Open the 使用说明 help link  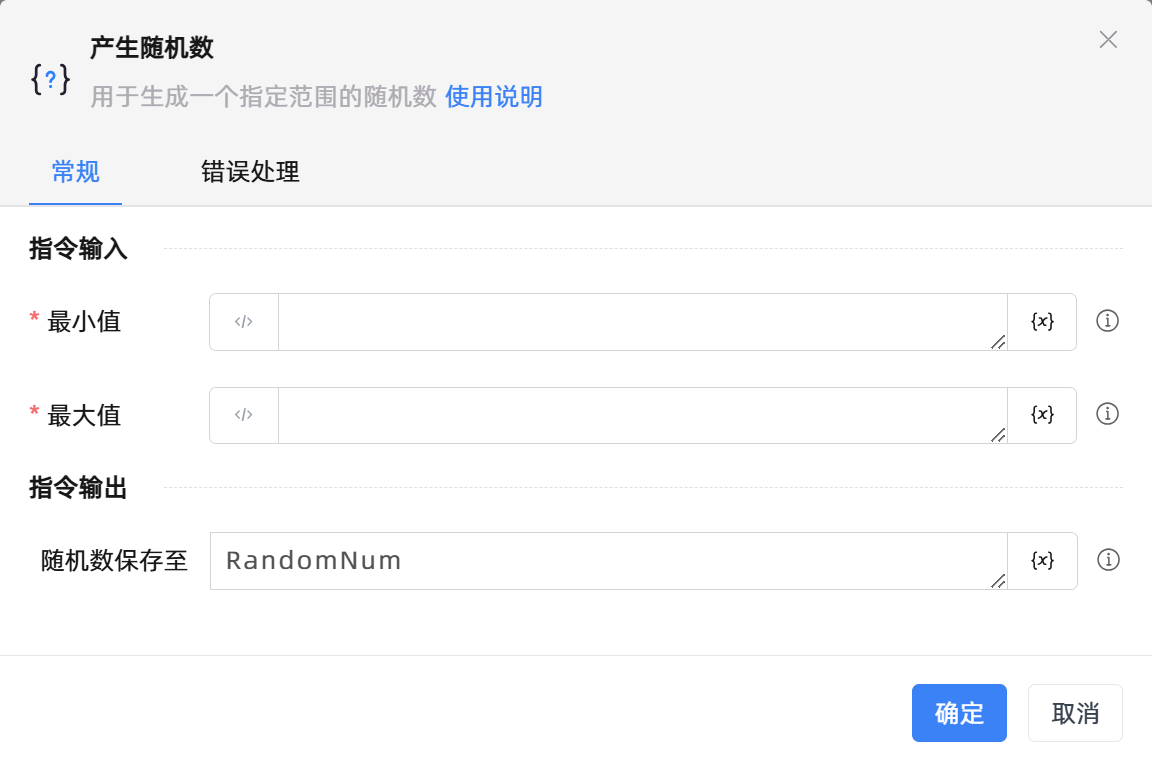click(x=494, y=97)
